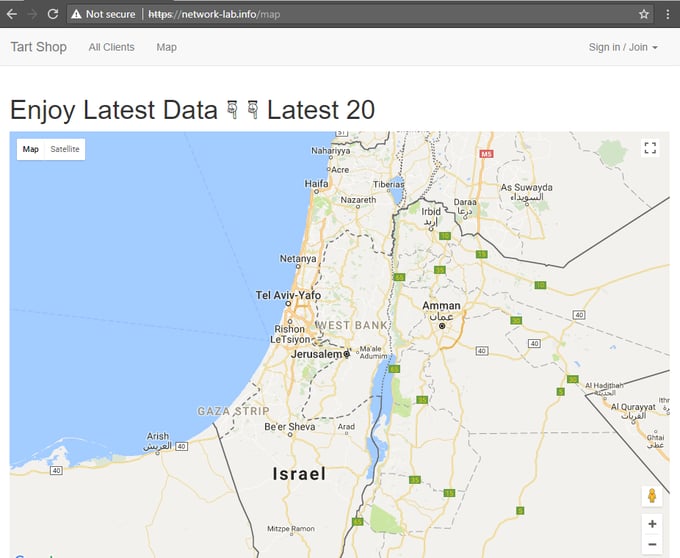Click the Haifa label on map
This screenshot has width=680, height=558.
[x=316, y=184]
